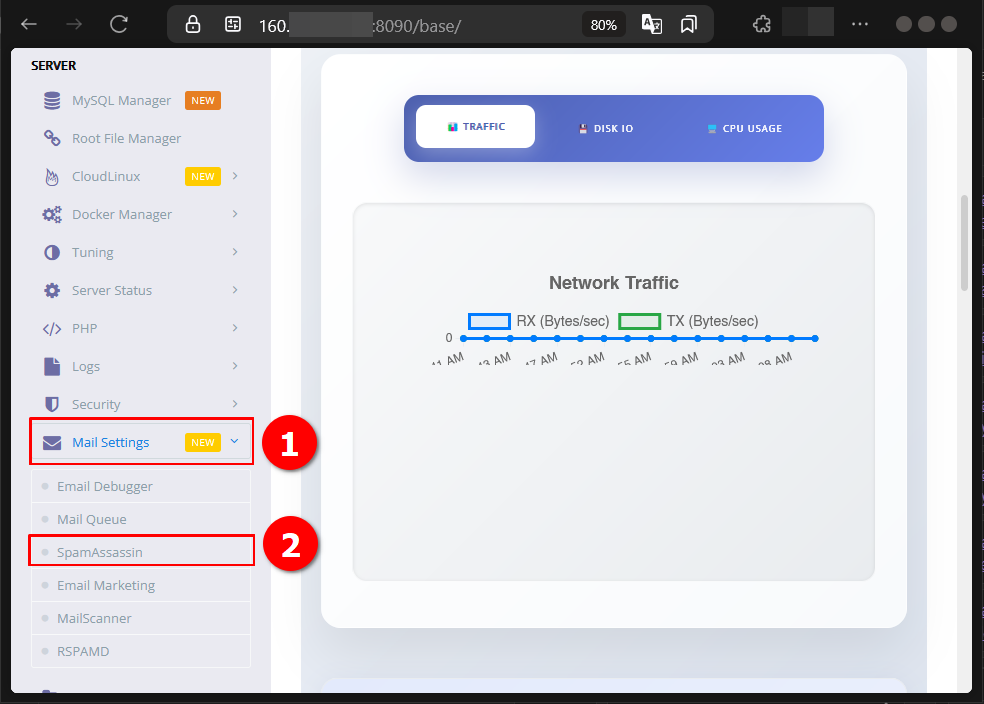Click the Root File Manager icon
This screenshot has height=704, width=984.
(x=52, y=138)
